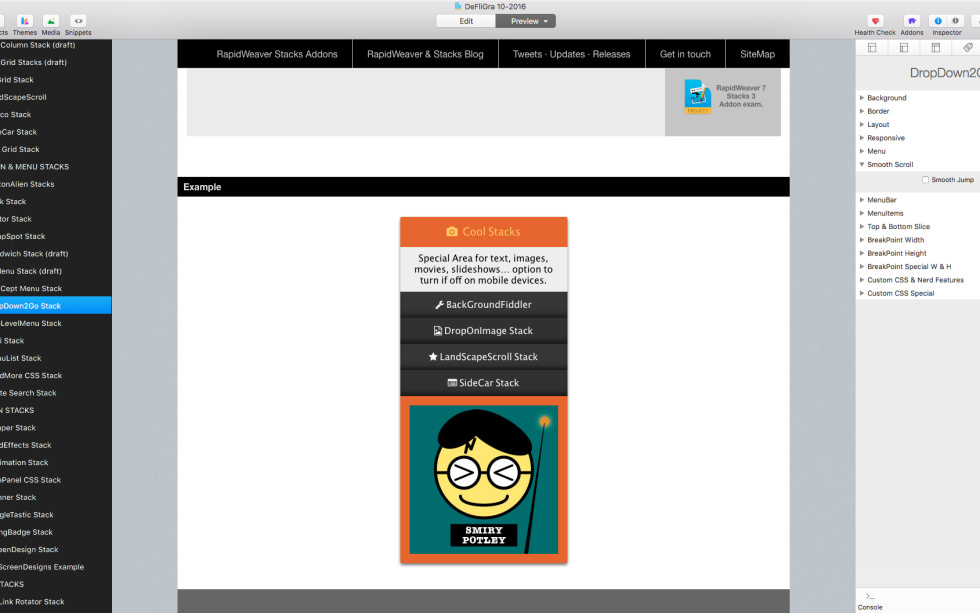
Task: Select the tag icon inspector tab
Action: click(968, 47)
